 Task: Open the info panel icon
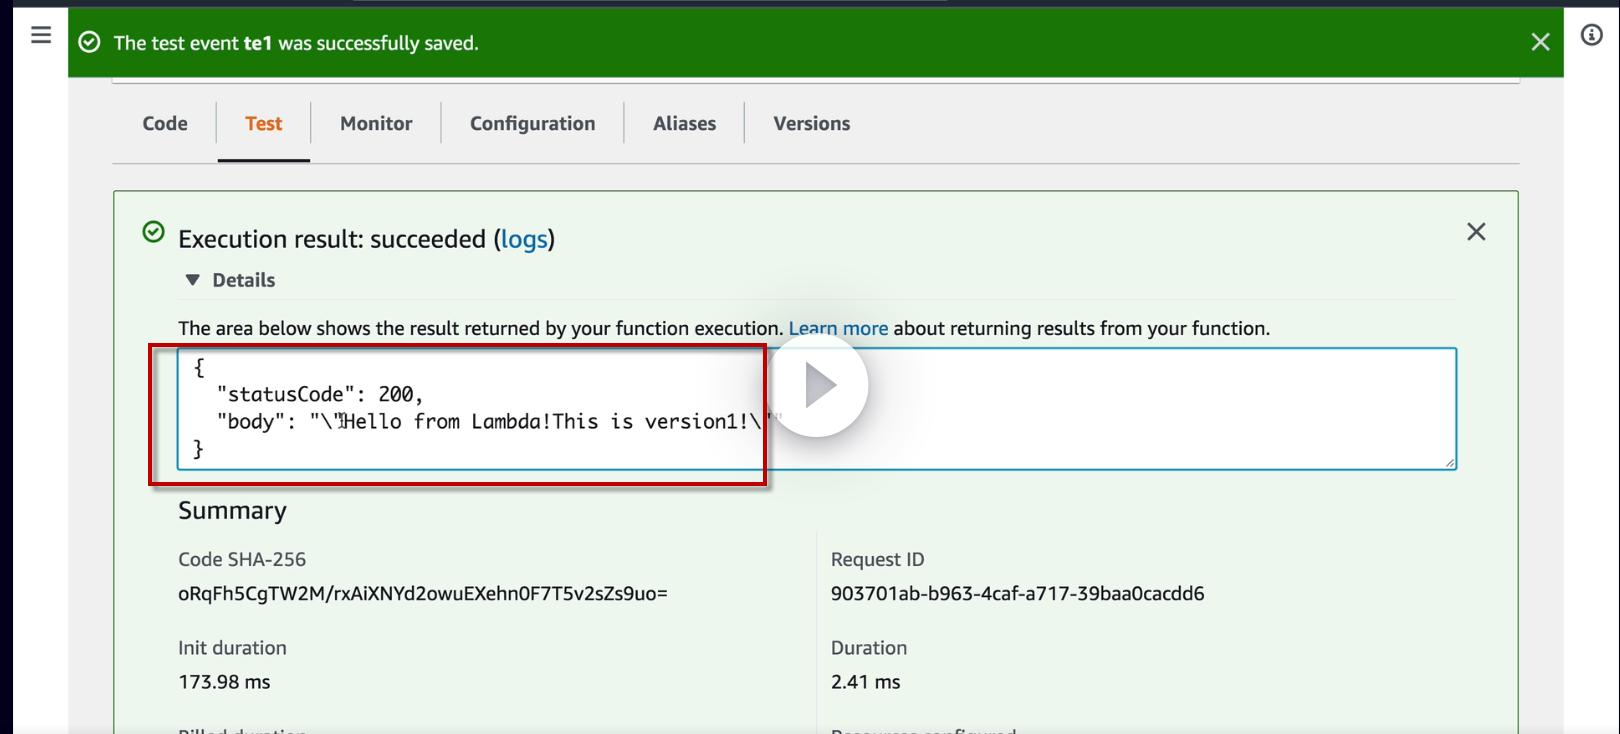pyautogui.click(x=1591, y=35)
